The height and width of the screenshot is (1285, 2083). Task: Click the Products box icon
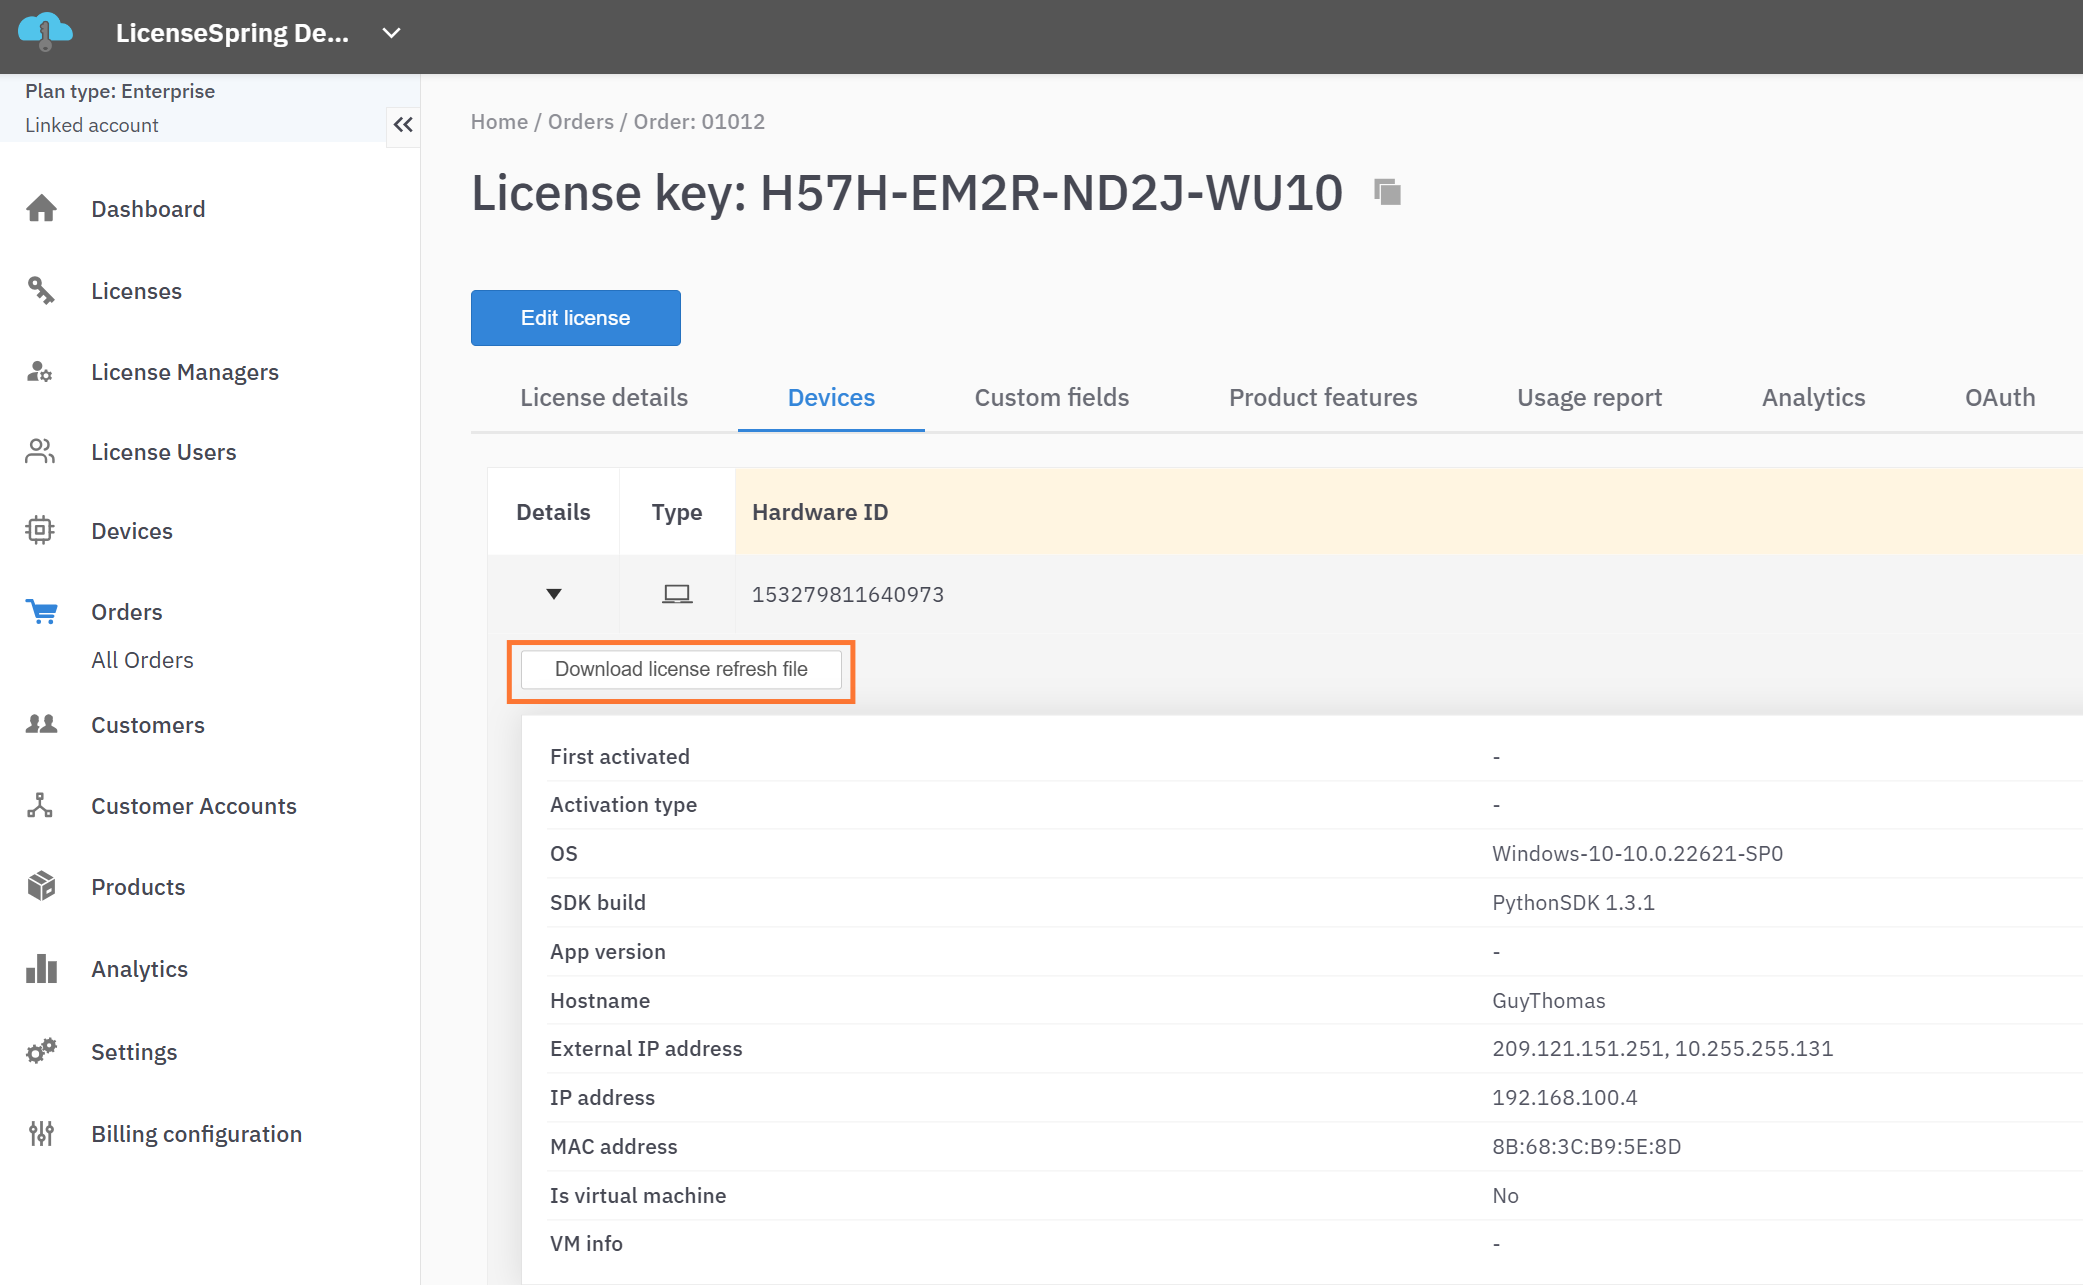41,886
